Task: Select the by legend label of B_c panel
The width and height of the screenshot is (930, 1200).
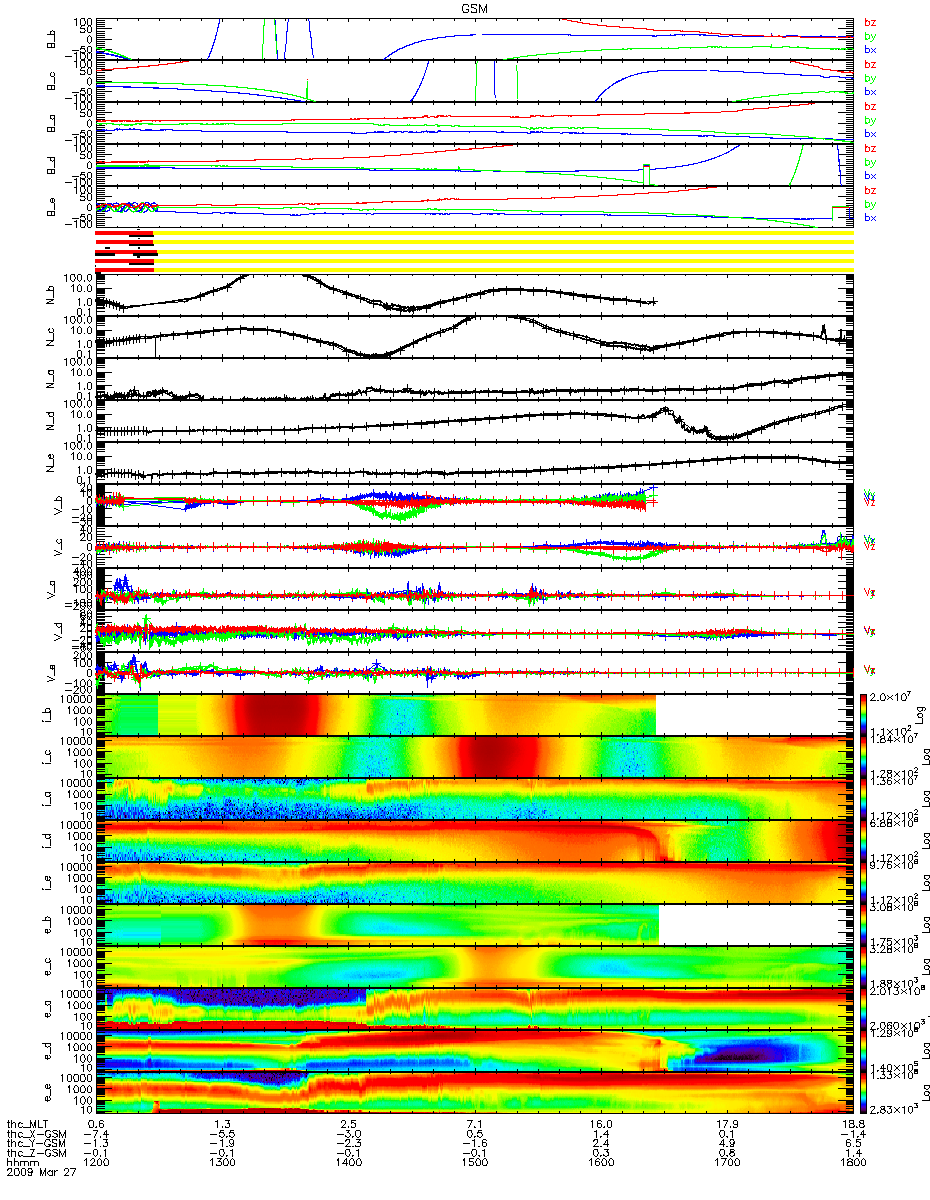Action: click(x=870, y=78)
